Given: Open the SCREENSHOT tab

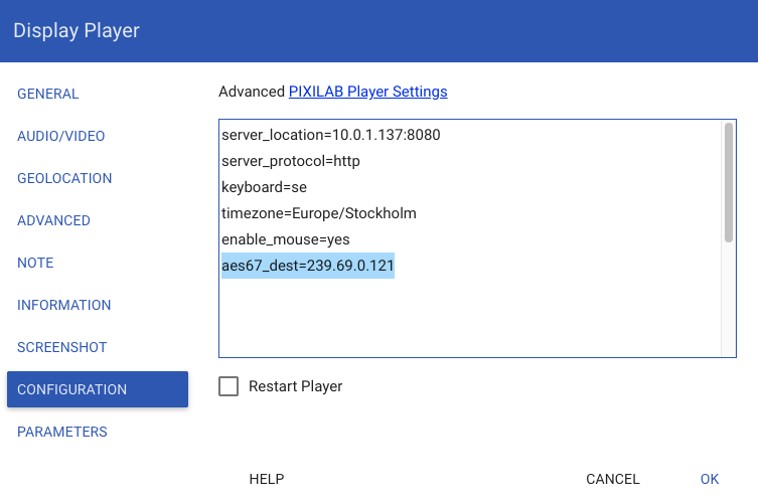Looking at the screenshot, I should point(62,347).
